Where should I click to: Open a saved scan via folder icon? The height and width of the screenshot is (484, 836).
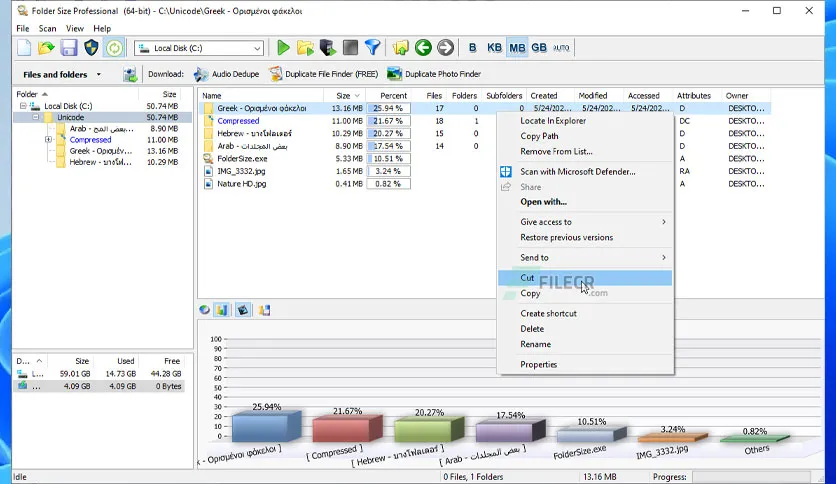pyautogui.click(x=46, y=48)
